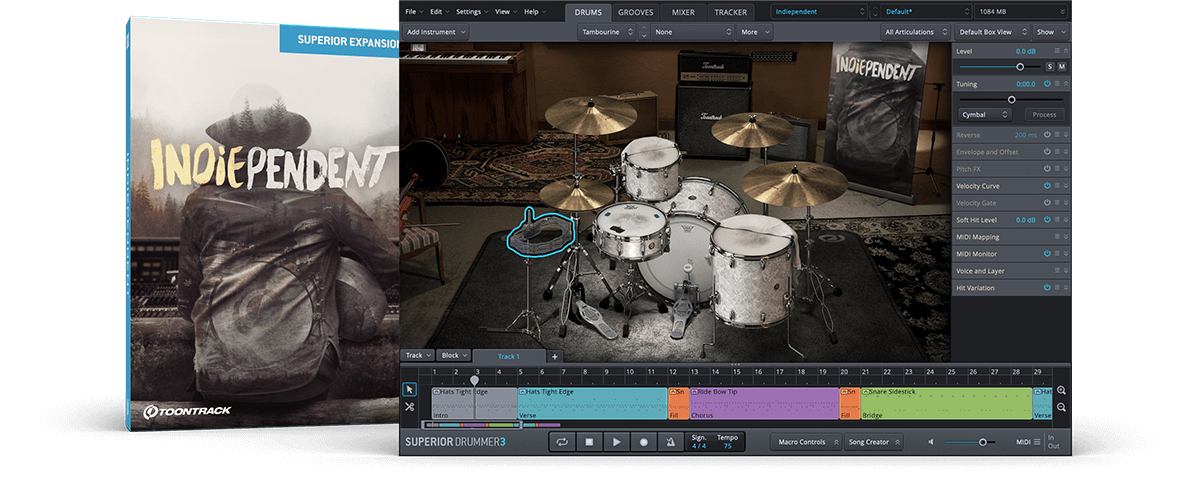Add a new track with plus button
The image size is (1200, 488).
[555, 356]
